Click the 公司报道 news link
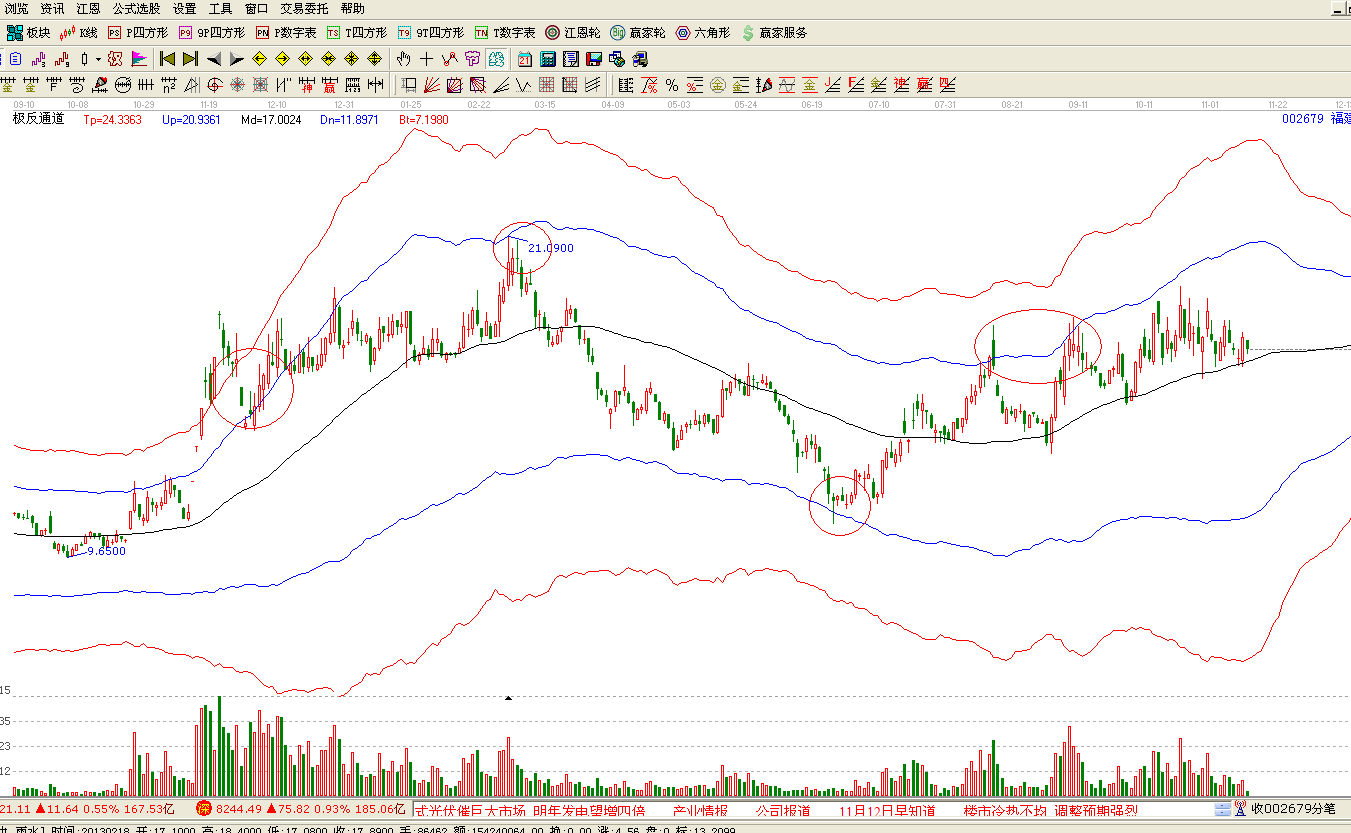The height and width of the screenshot is (833, 1351). coord(782,810)
